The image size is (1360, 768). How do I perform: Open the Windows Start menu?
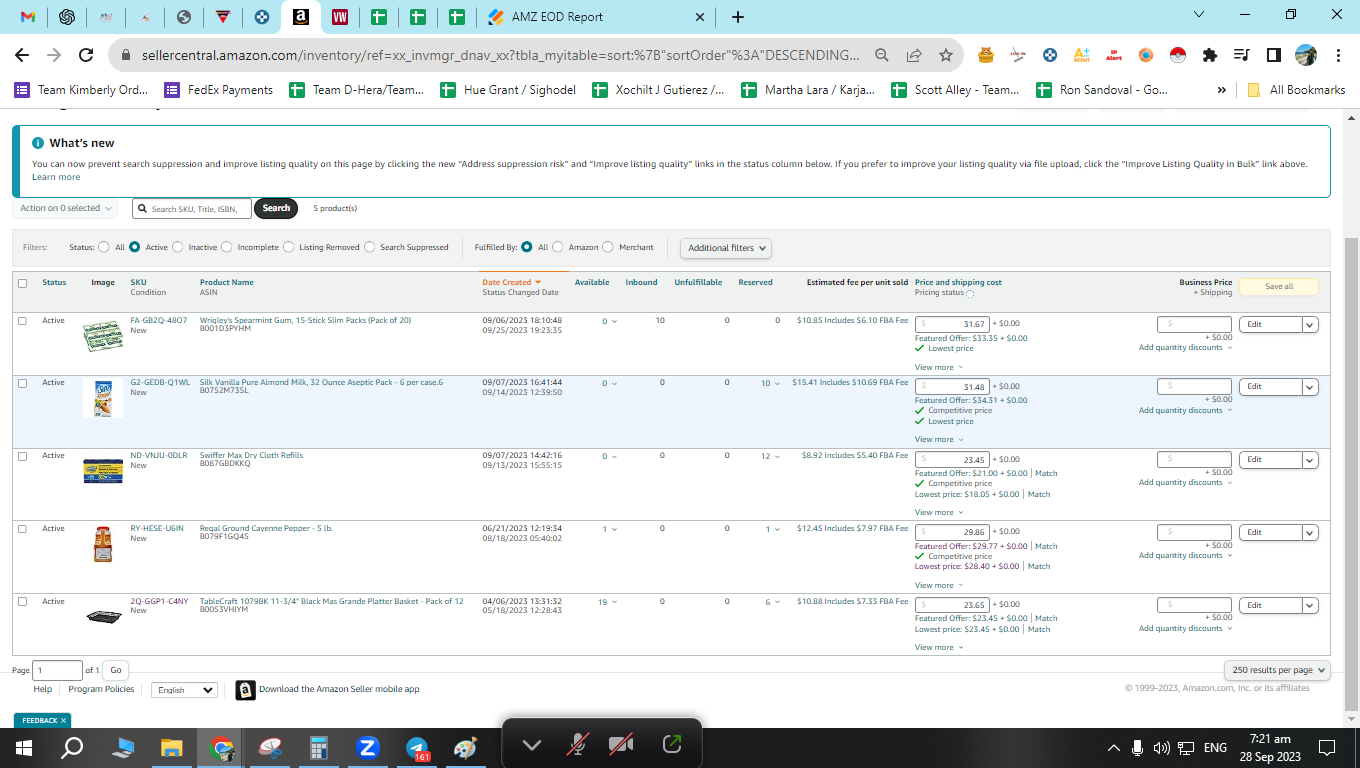point(24,747)
